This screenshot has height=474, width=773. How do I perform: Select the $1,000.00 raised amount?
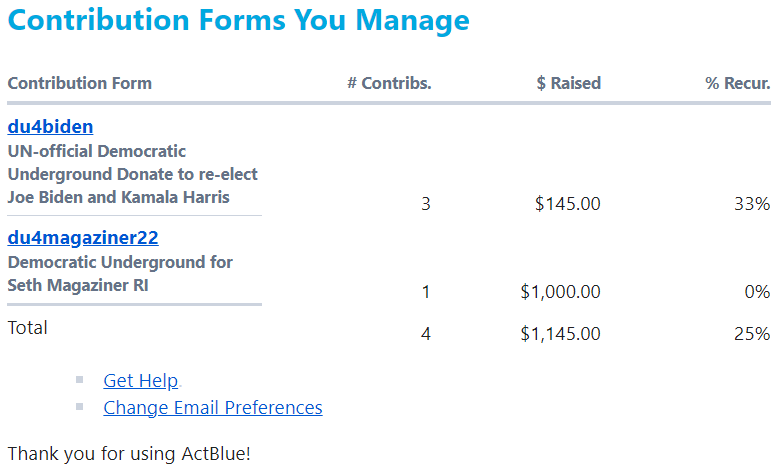pyautogui.click(x=561, y=292)
